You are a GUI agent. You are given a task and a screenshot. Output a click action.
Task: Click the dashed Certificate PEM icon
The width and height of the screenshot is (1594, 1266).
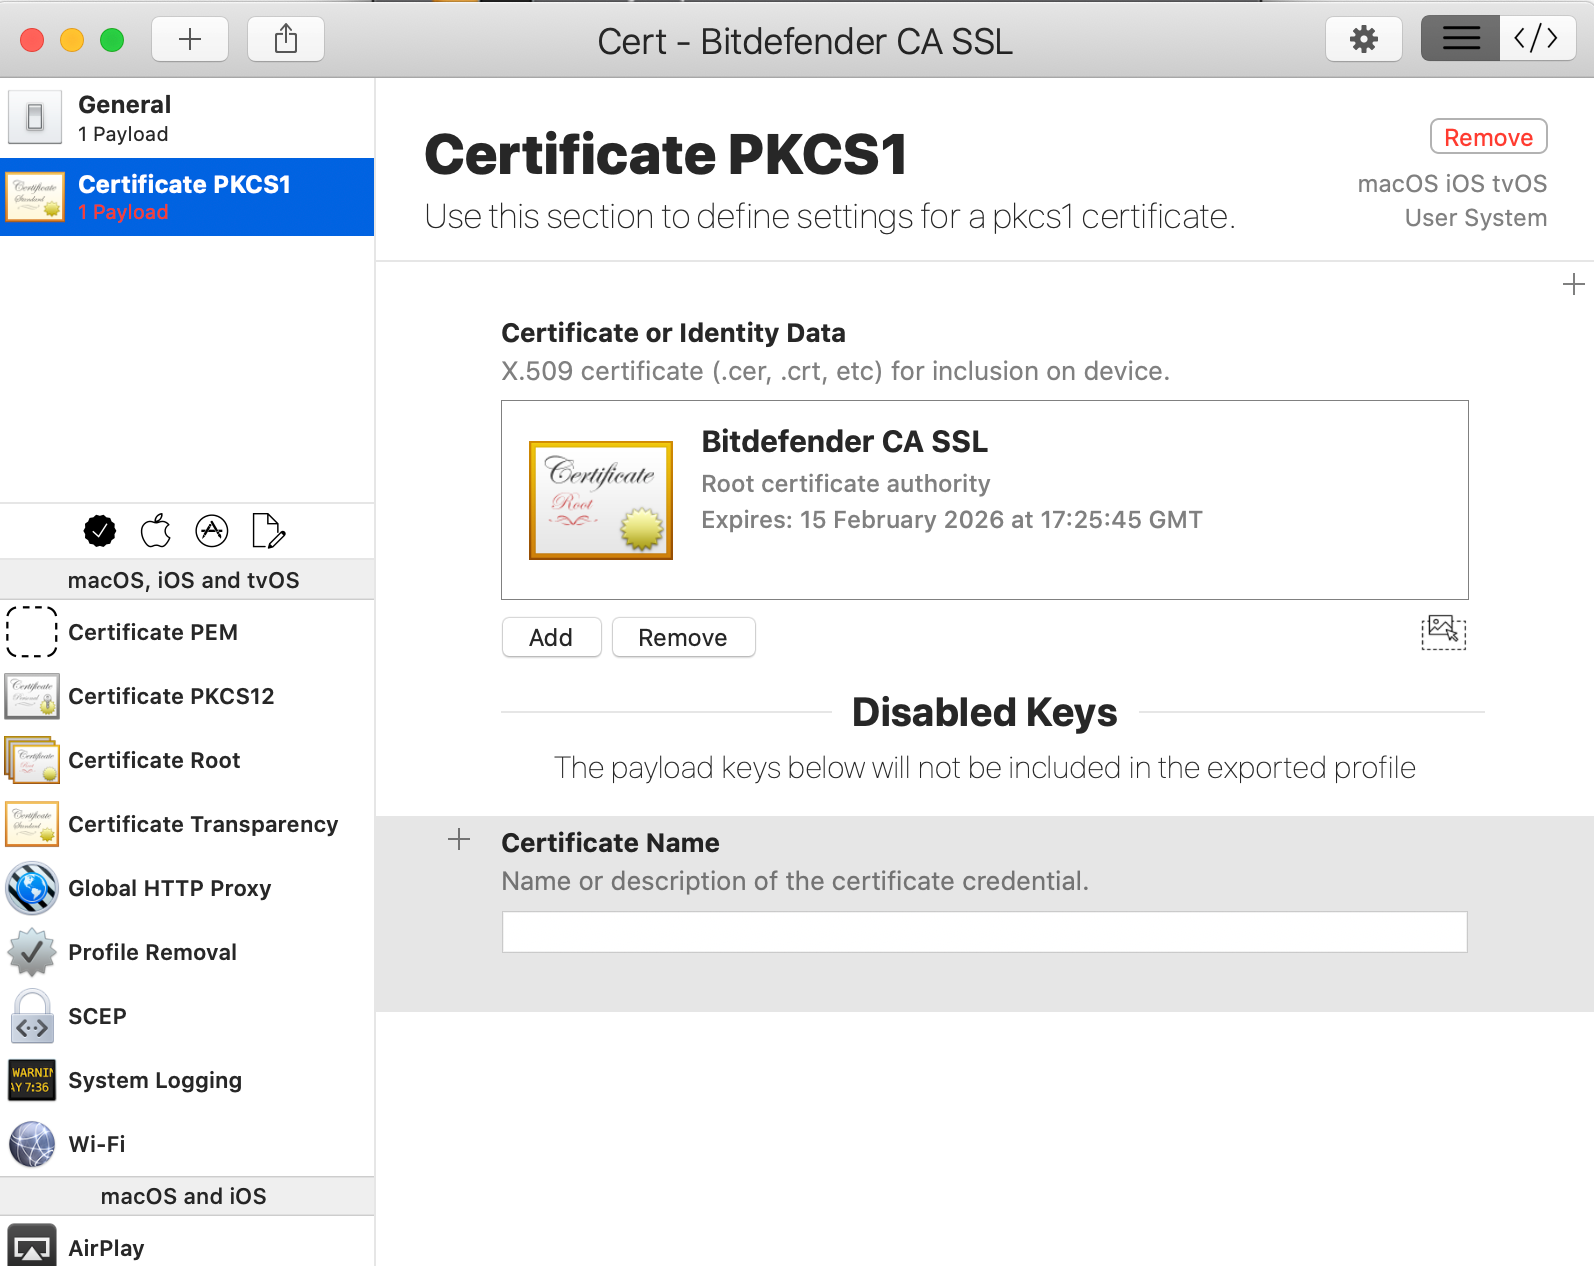[32, 632]
